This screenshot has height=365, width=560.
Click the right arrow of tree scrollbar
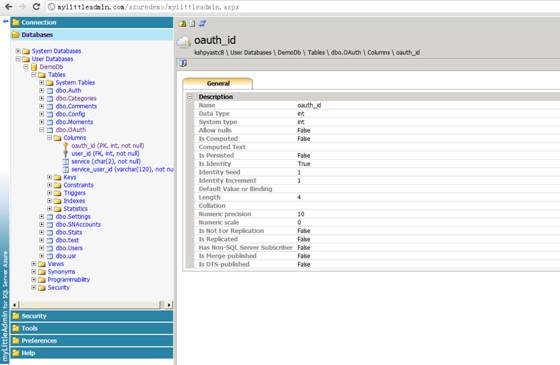pos(169,305)
